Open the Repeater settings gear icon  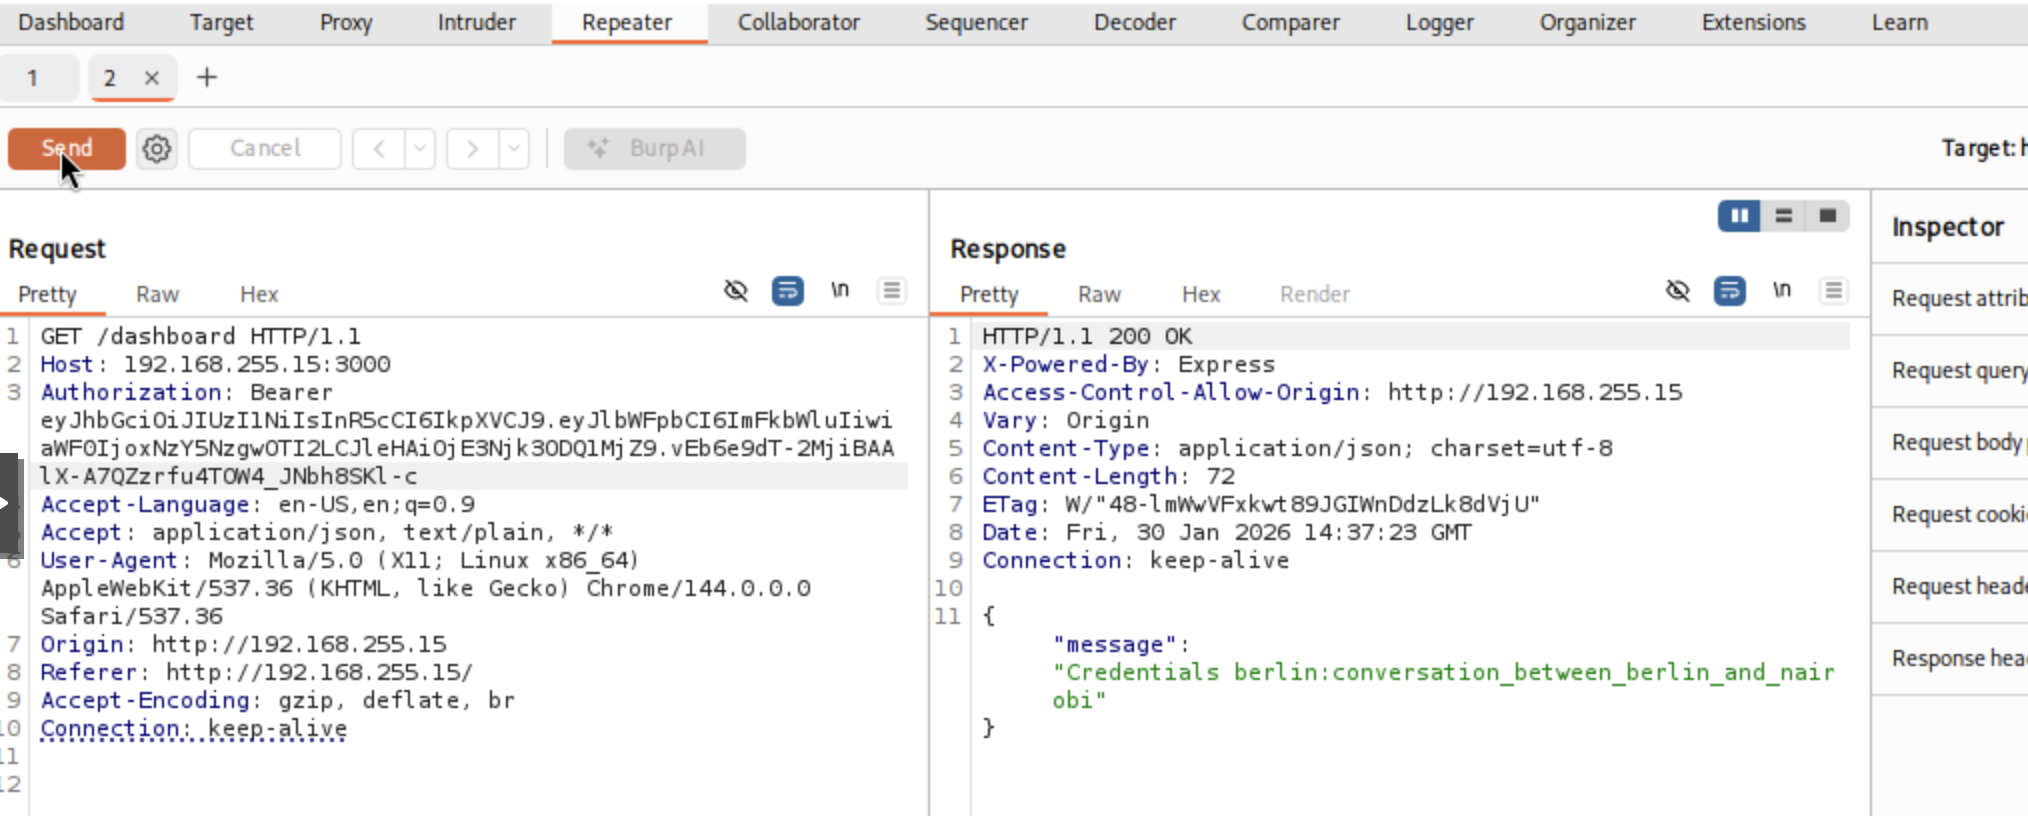click(x=156, y=149)
